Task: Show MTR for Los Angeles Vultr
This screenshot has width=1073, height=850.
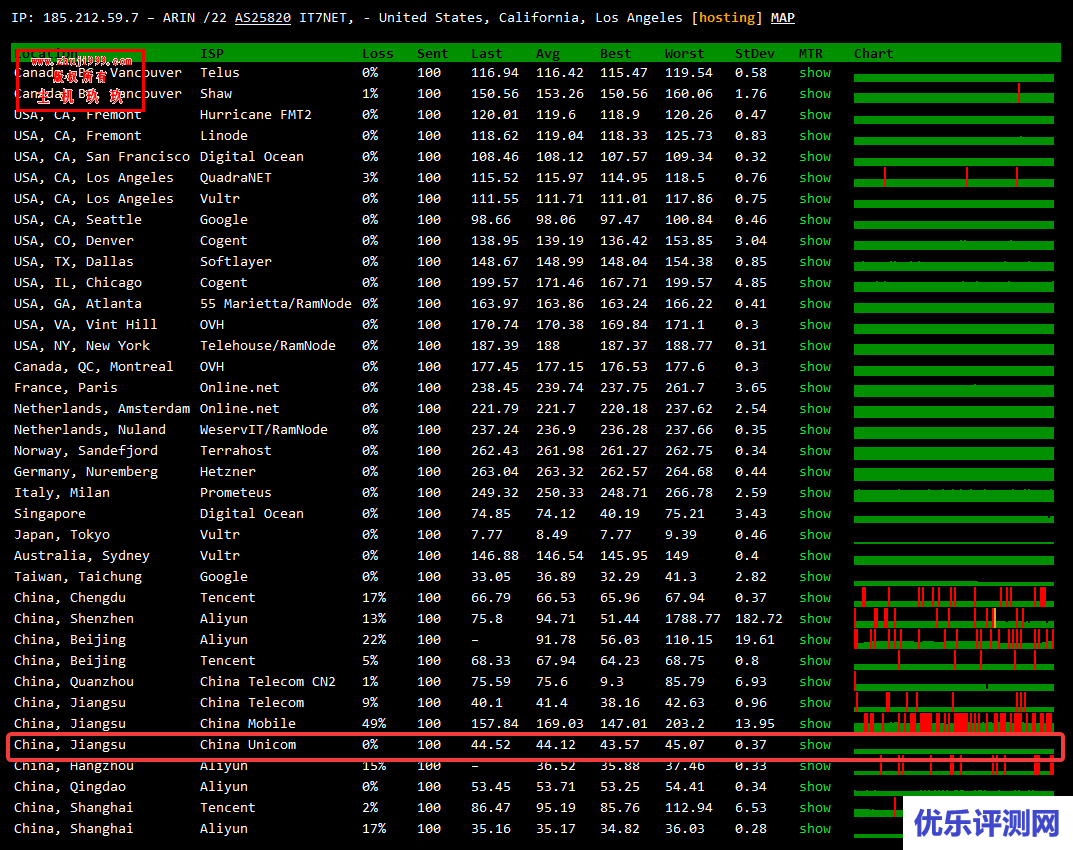Action: coord(815,198)
